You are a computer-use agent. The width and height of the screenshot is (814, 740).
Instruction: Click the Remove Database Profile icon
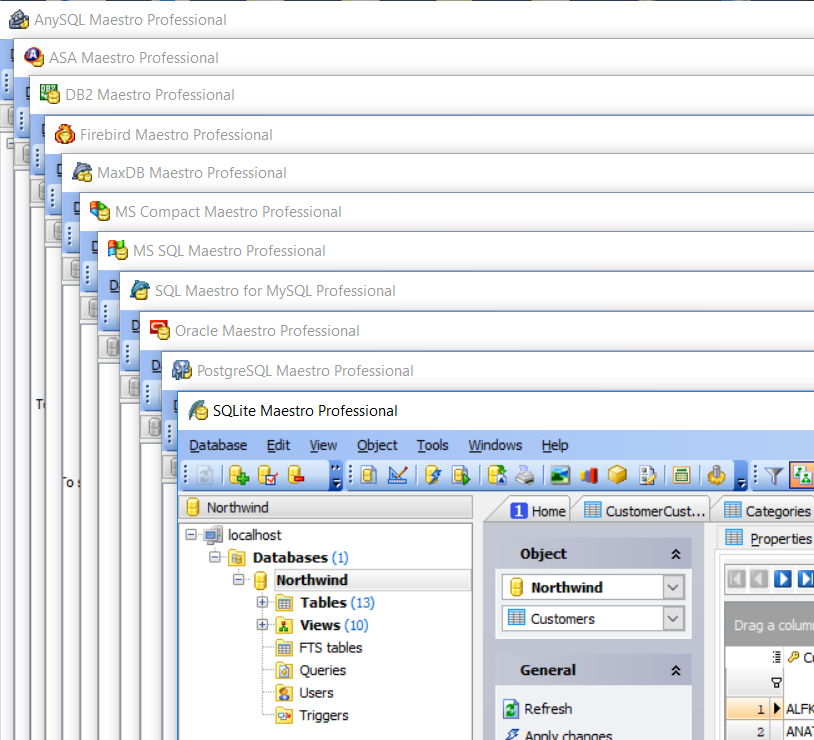pos(296,475)
